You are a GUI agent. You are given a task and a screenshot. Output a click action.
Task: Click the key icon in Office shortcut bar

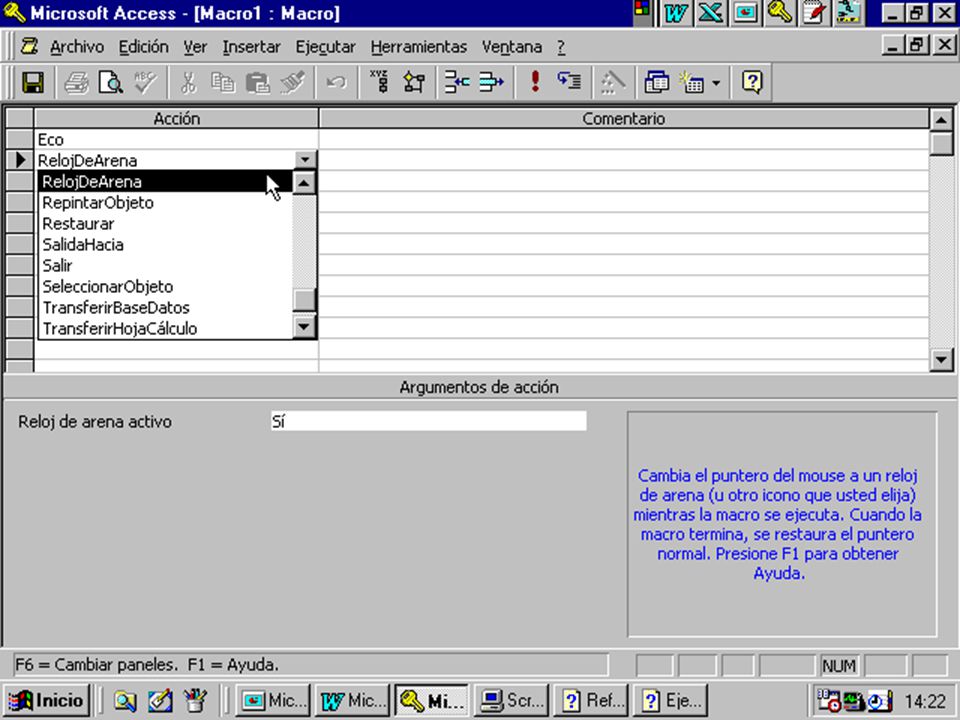[779, 13]
